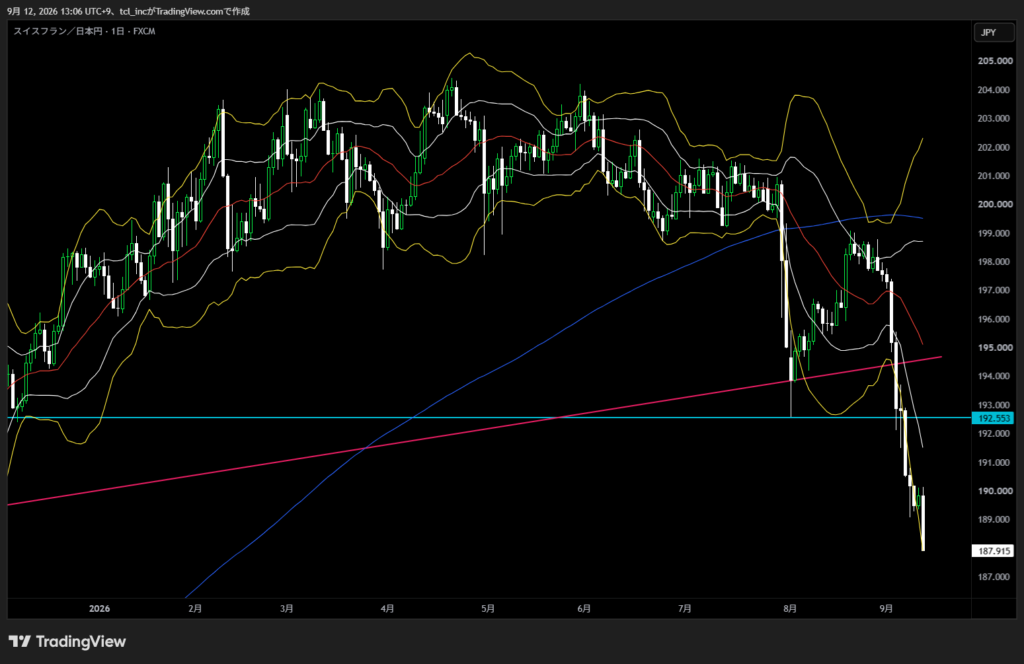The width and height of the screenshot is (1024, 664).
Task: Click the TradingView logo icon
Action: pos(20,641)
